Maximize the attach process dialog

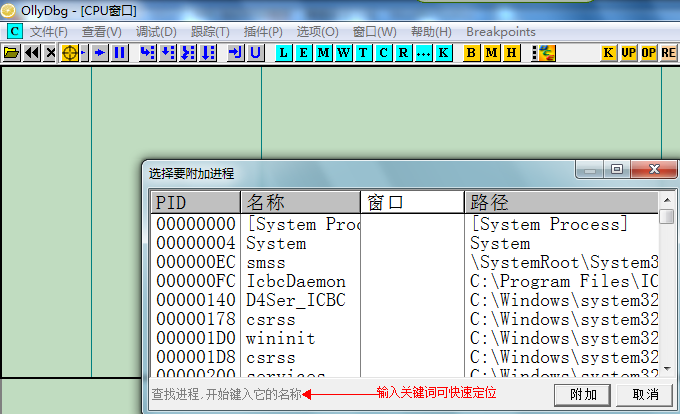[617, 169]
